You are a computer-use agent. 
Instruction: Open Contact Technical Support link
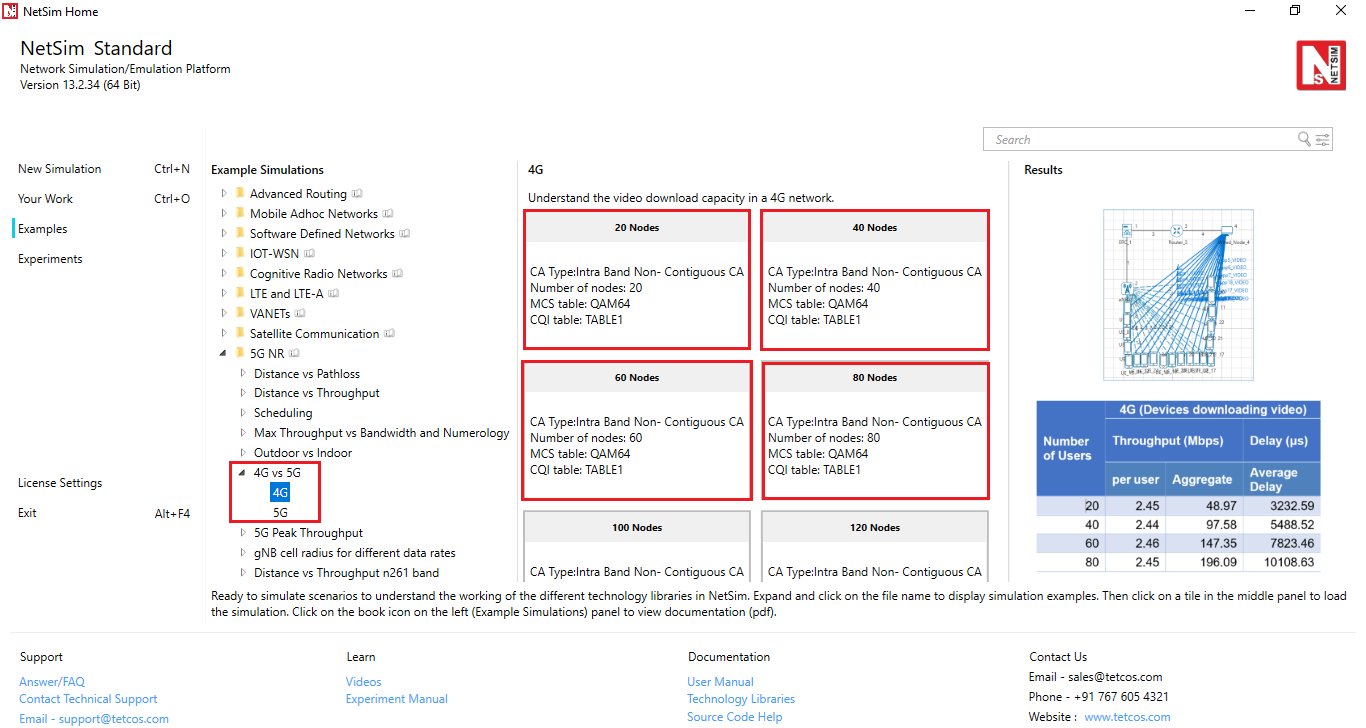click(x=88, y=699)
